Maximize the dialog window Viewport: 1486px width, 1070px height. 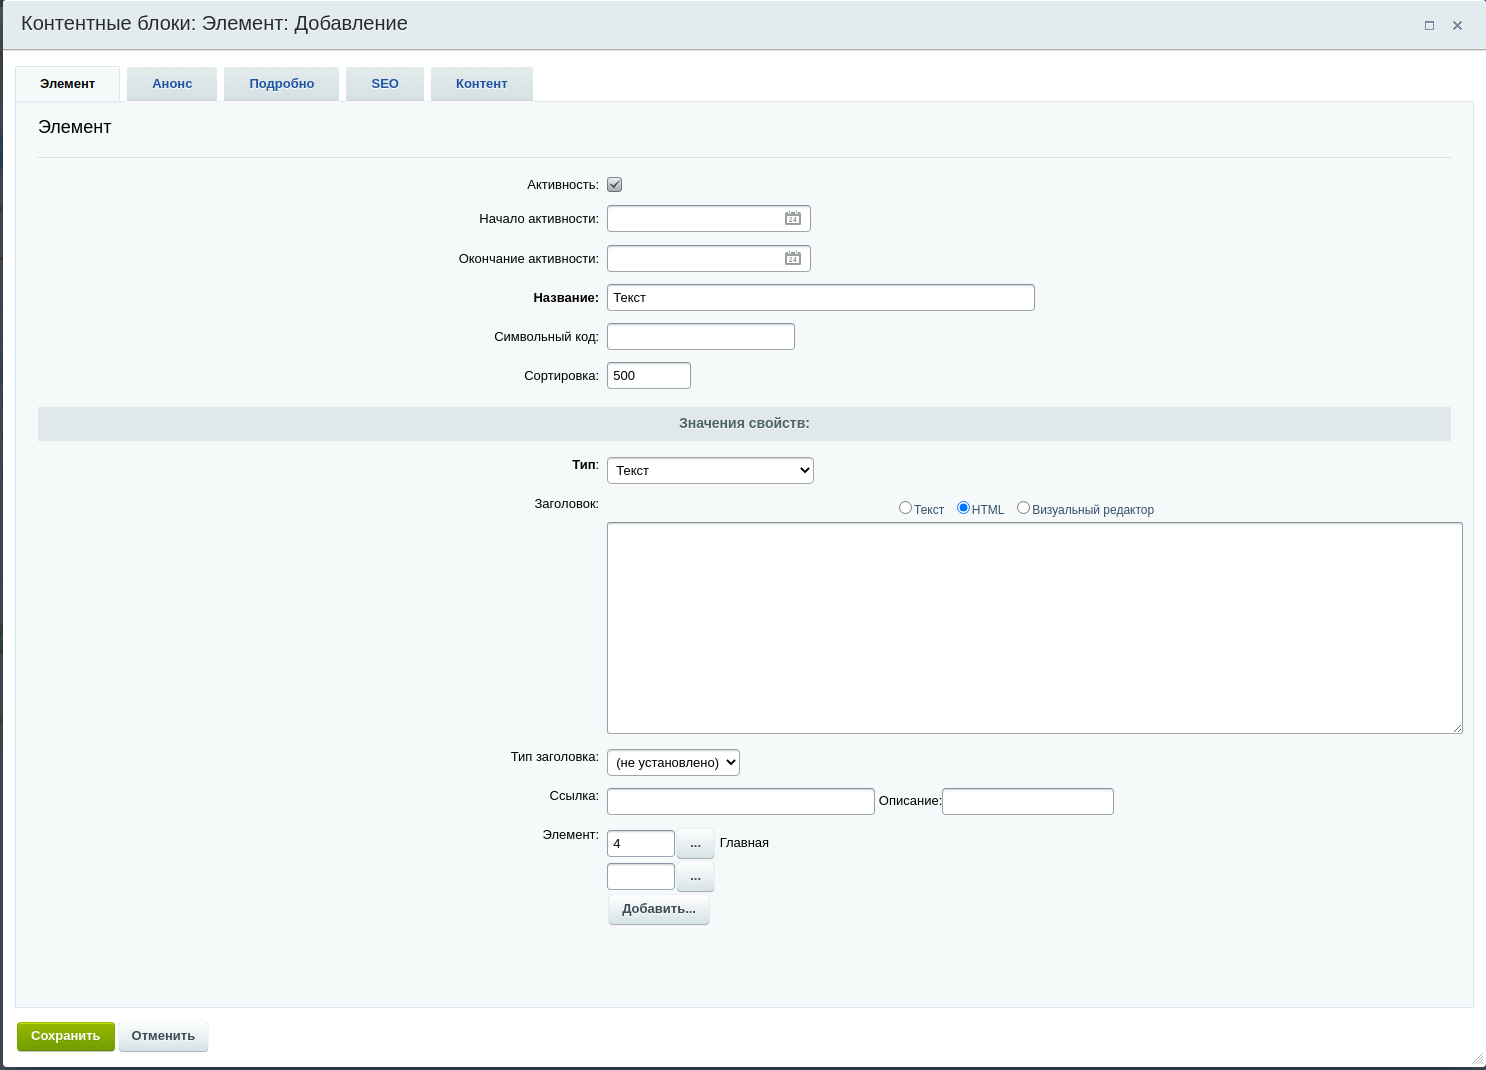[x=1429, y=25]
